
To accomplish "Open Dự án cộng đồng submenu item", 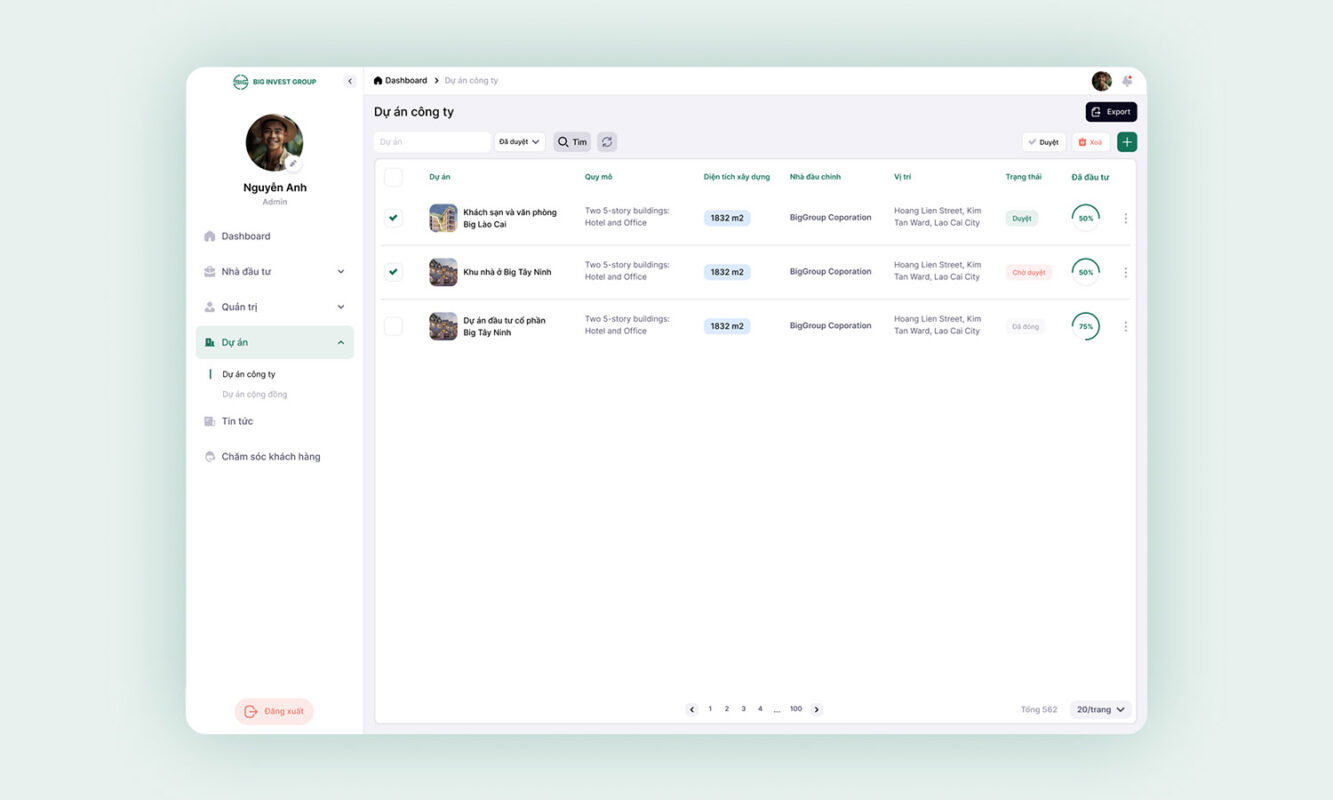I will click(x=255, y=394).
